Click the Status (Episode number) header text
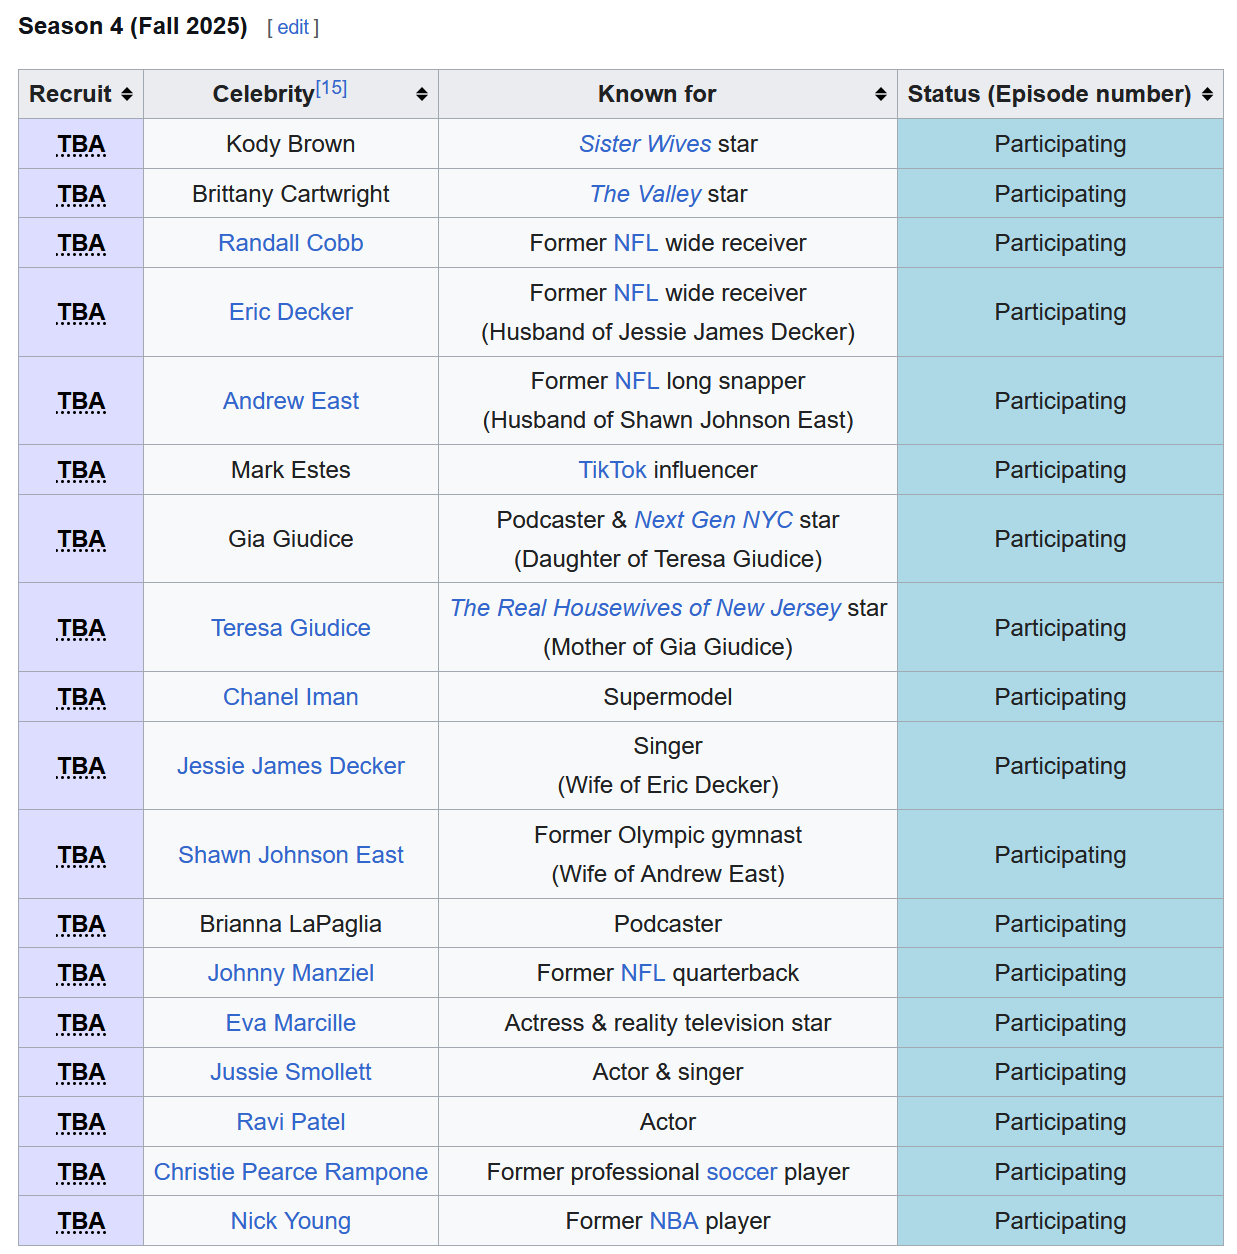This screenshot has height=1254, width=1237. point(1049,94)
